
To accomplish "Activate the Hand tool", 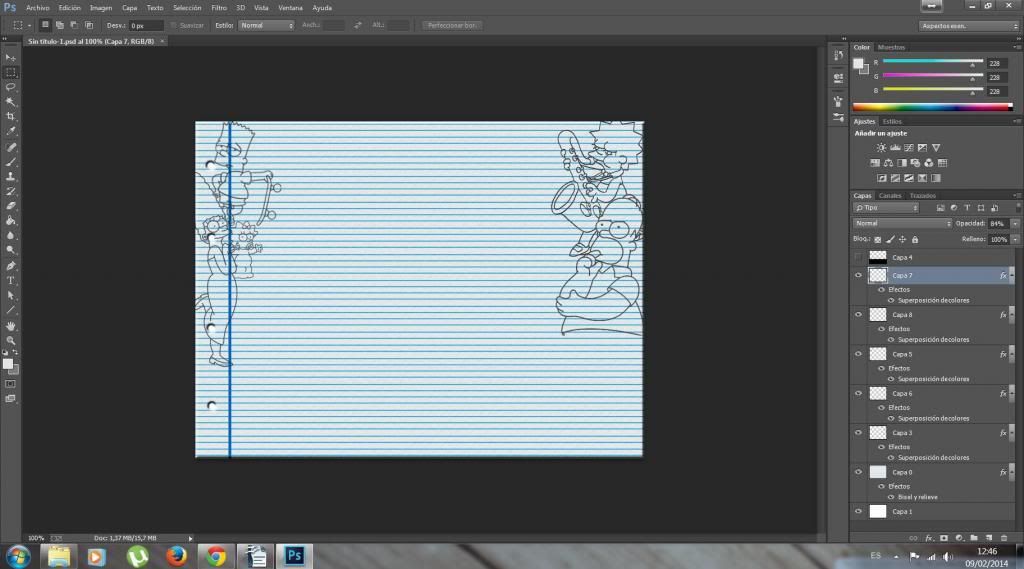I will pos(11,326).
